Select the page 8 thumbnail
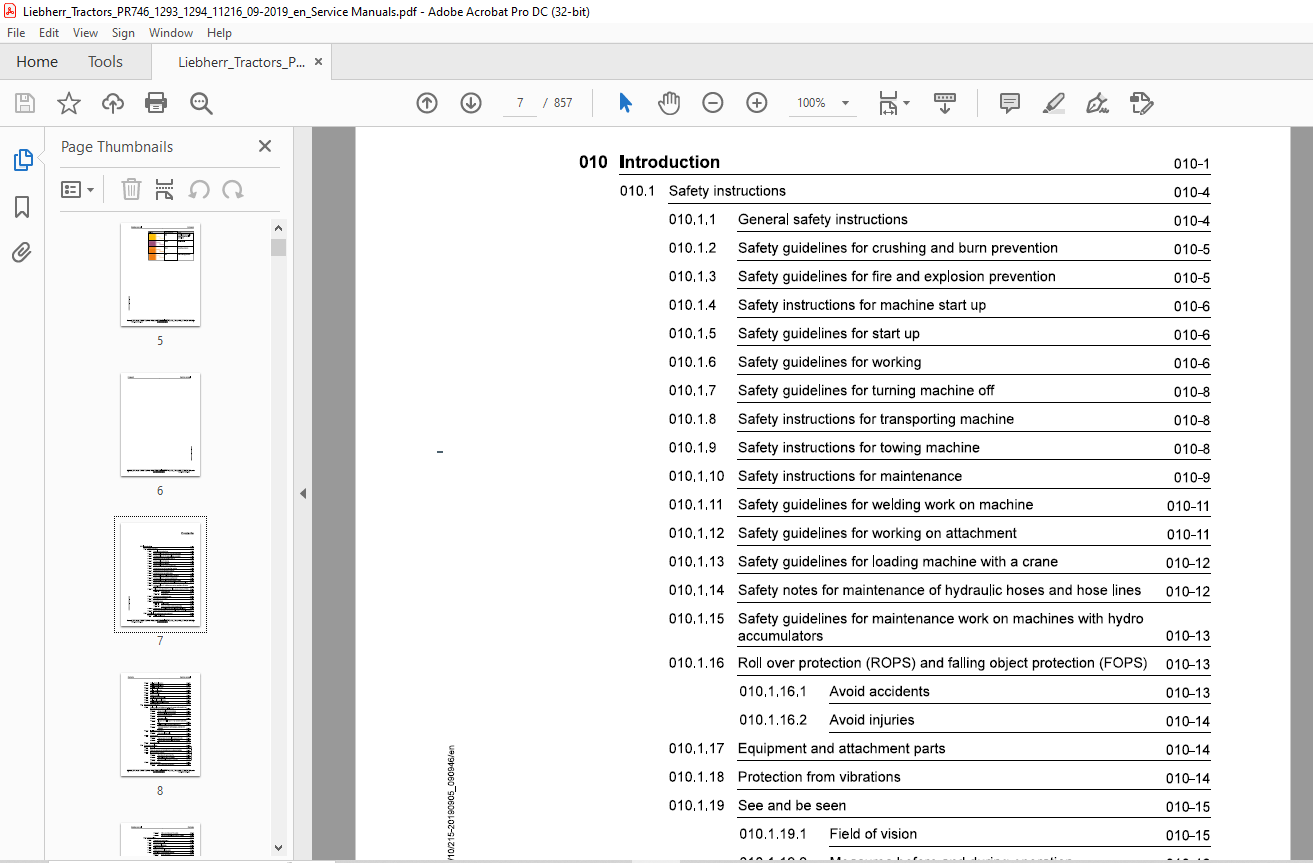The width and height of the screenshot is (1313, 863). pos(160,724)
